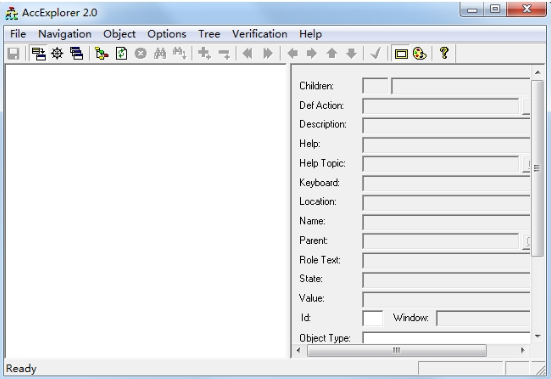Click the Keyboard field
Image resolution: width=551 pixels, height=379 pixels.
pos(446,183)
